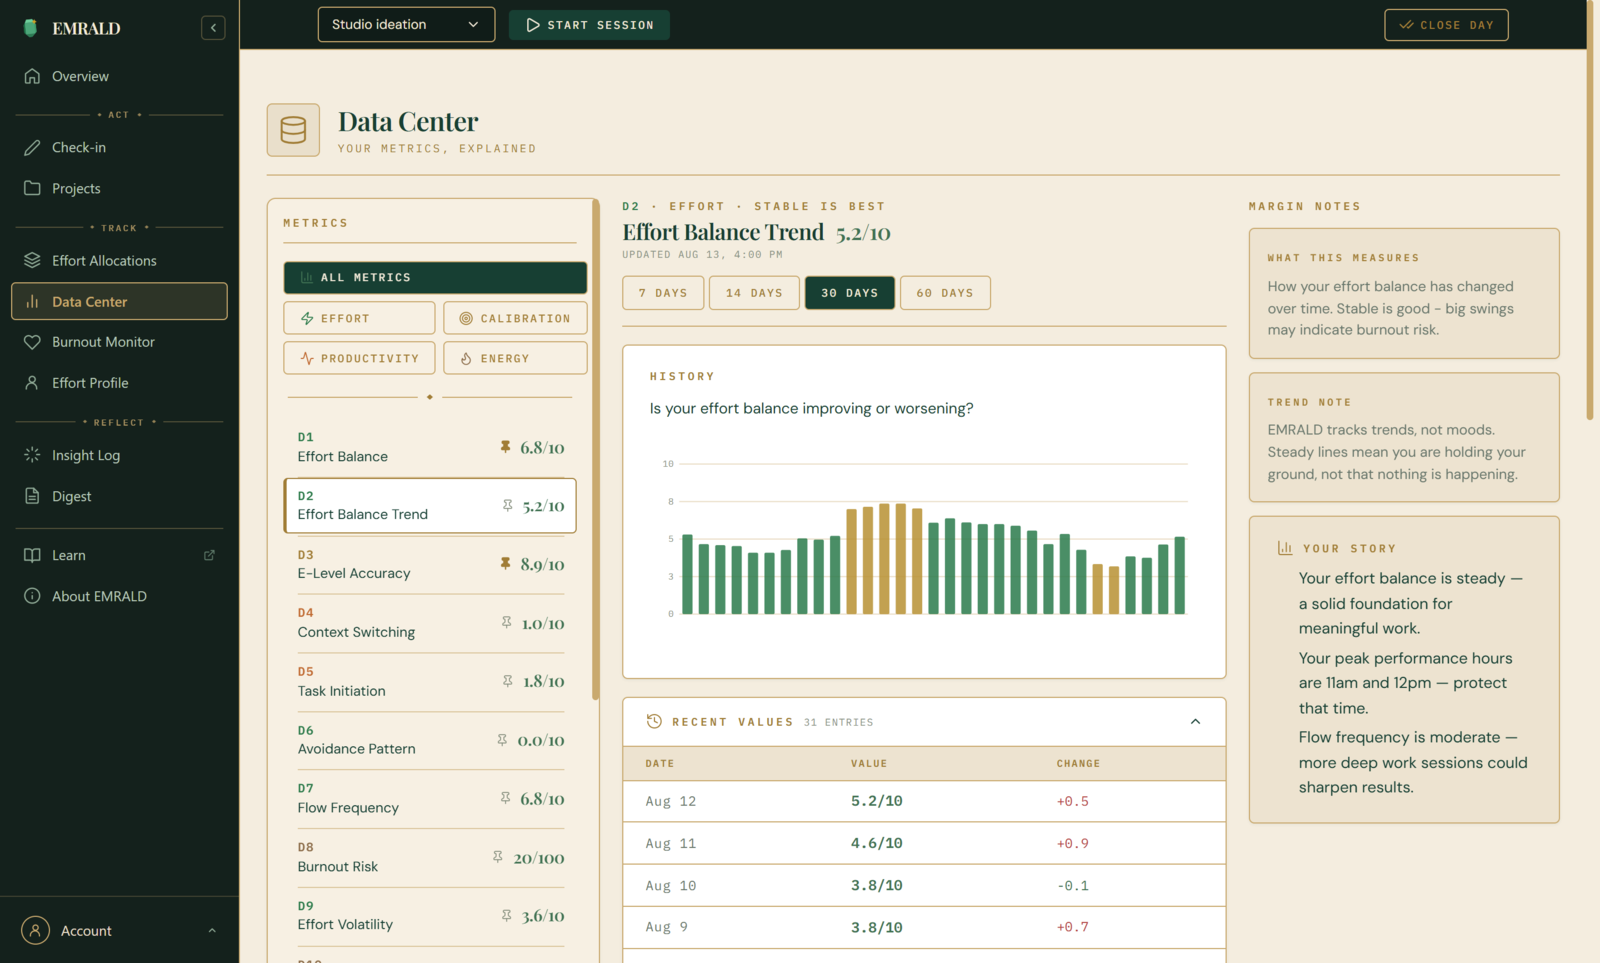Click the Data Center database icon
This screenshot has width=1600, height=963.
293,130
